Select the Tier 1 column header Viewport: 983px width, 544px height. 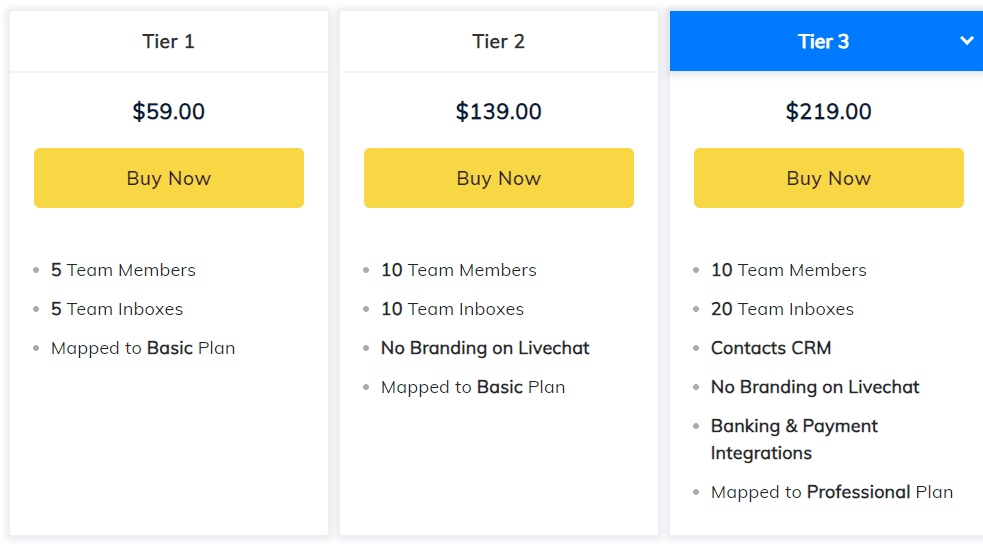(168, 41)
